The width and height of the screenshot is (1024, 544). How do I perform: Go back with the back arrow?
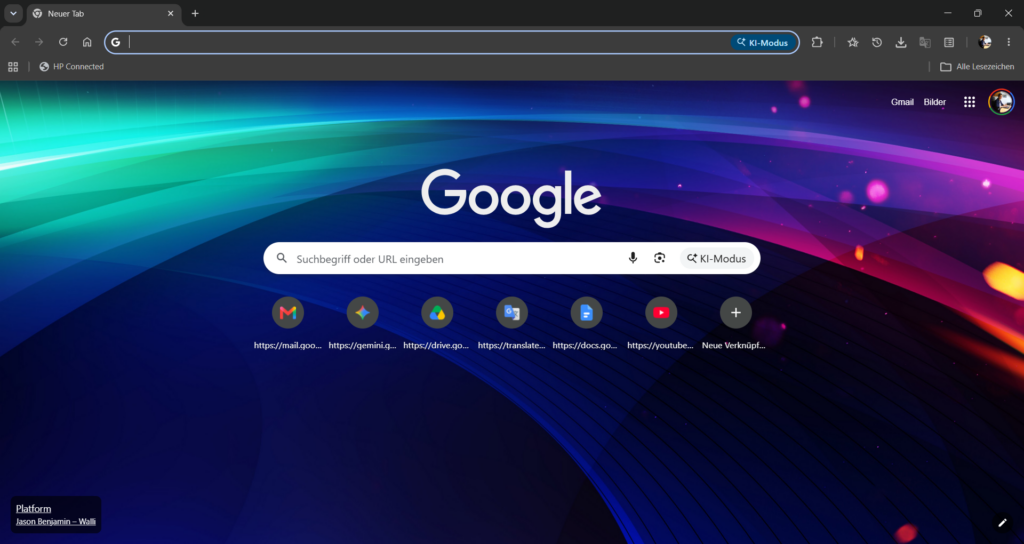[16, 42]
